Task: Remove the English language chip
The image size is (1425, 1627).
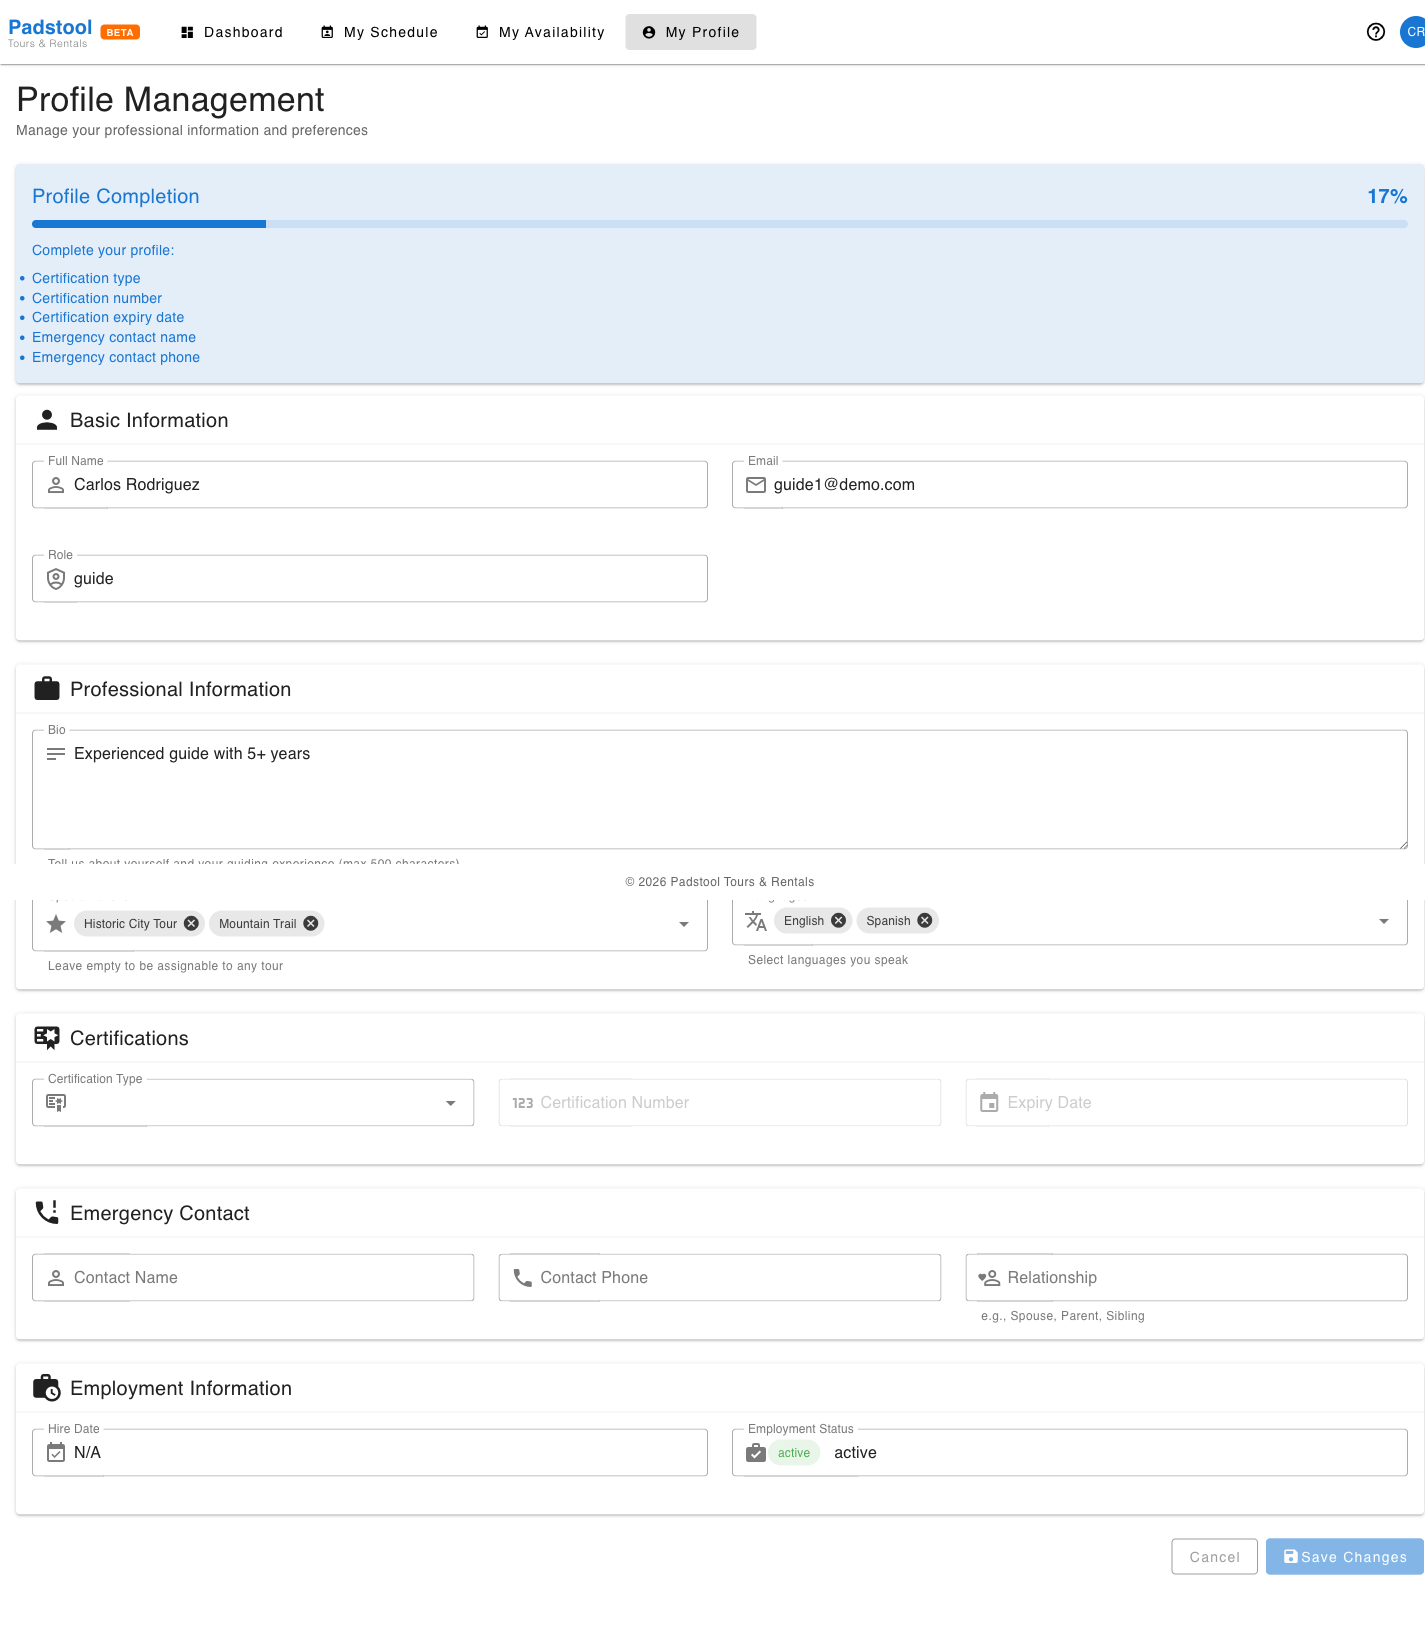Action: 838,921
